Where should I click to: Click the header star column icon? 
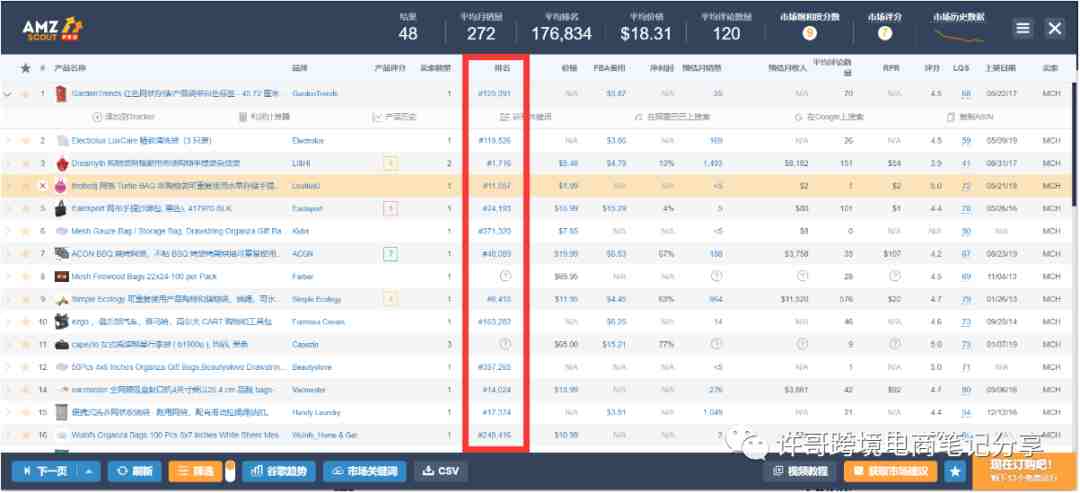coord(25,68)
